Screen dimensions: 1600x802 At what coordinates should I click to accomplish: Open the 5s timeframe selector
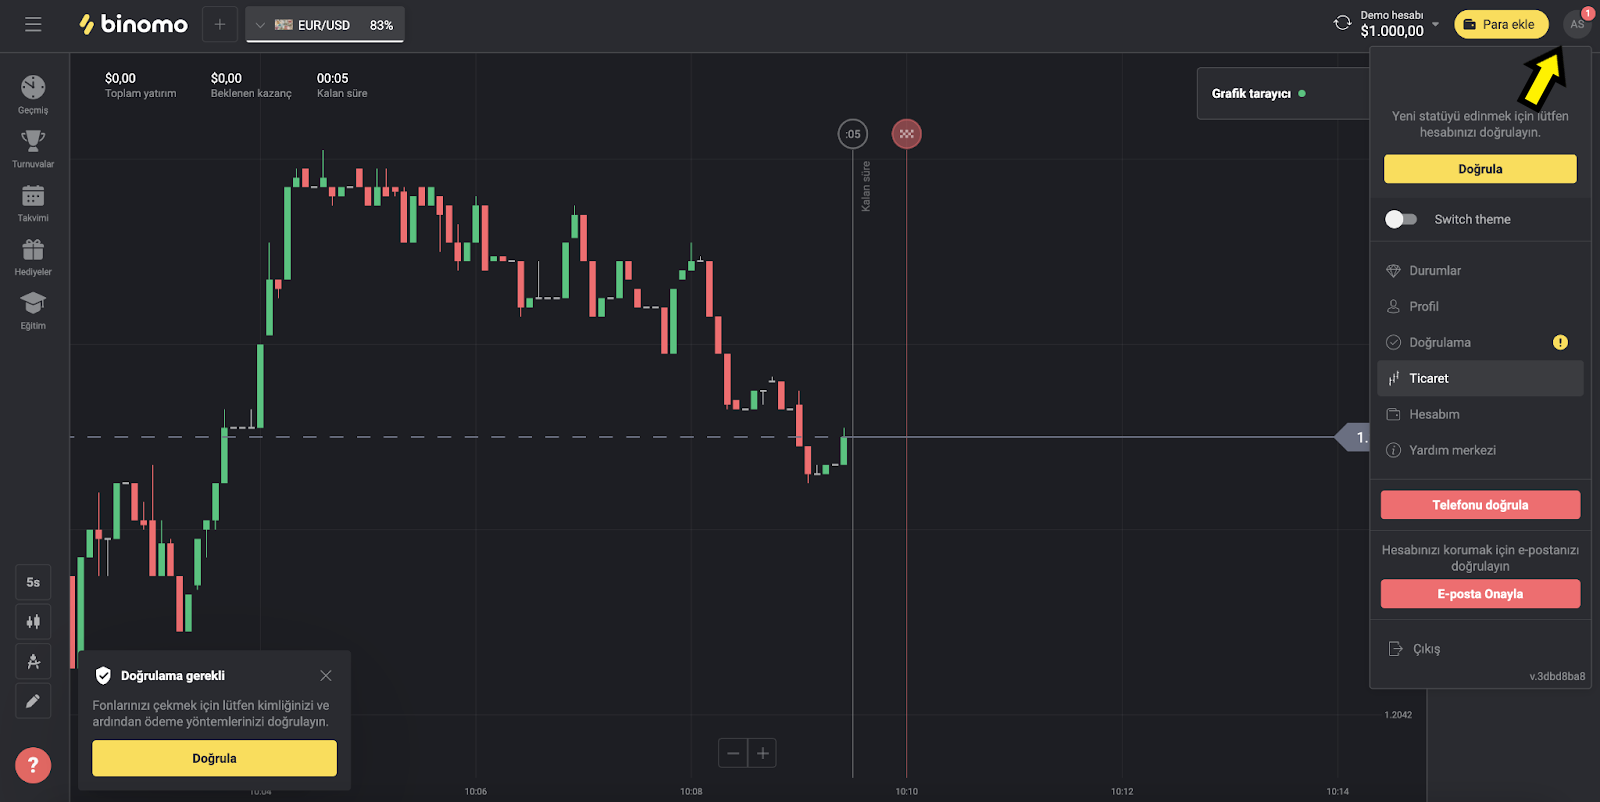pos(33,582)
